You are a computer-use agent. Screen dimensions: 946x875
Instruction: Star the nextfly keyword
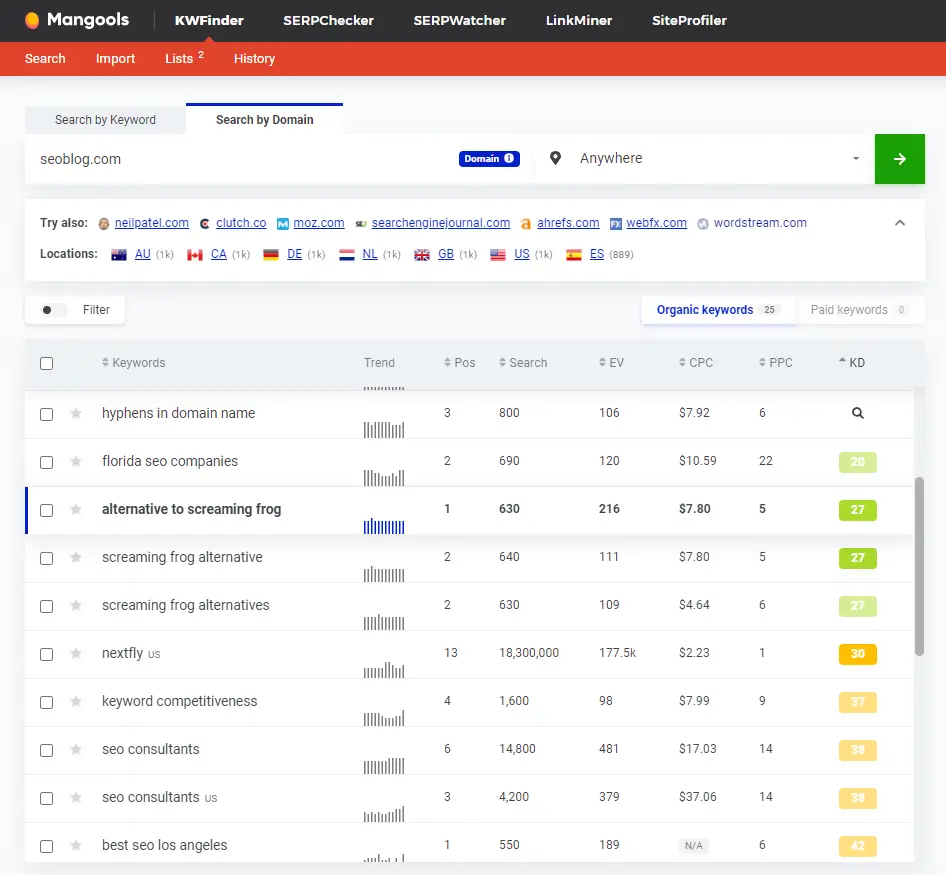(x=75, y=654)
